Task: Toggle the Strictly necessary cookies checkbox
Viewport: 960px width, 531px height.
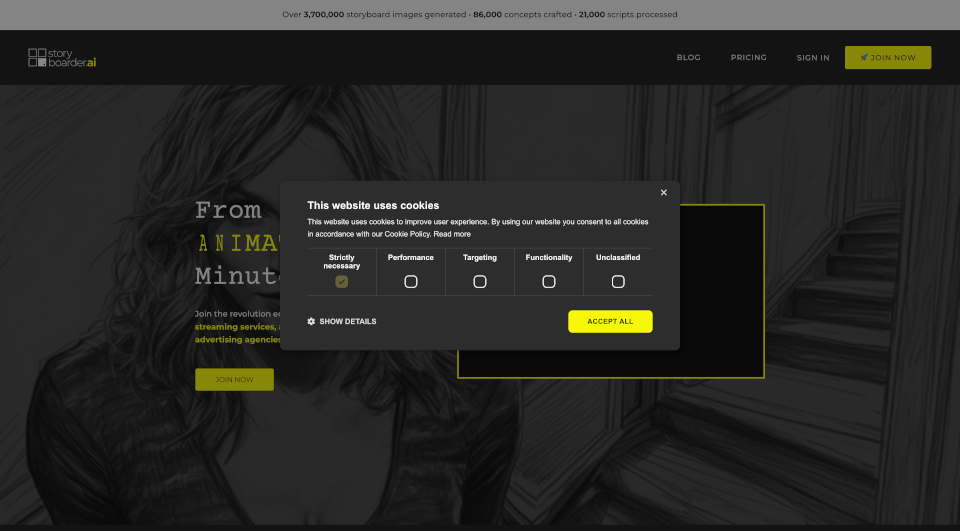Action: (x=342, y=282)
